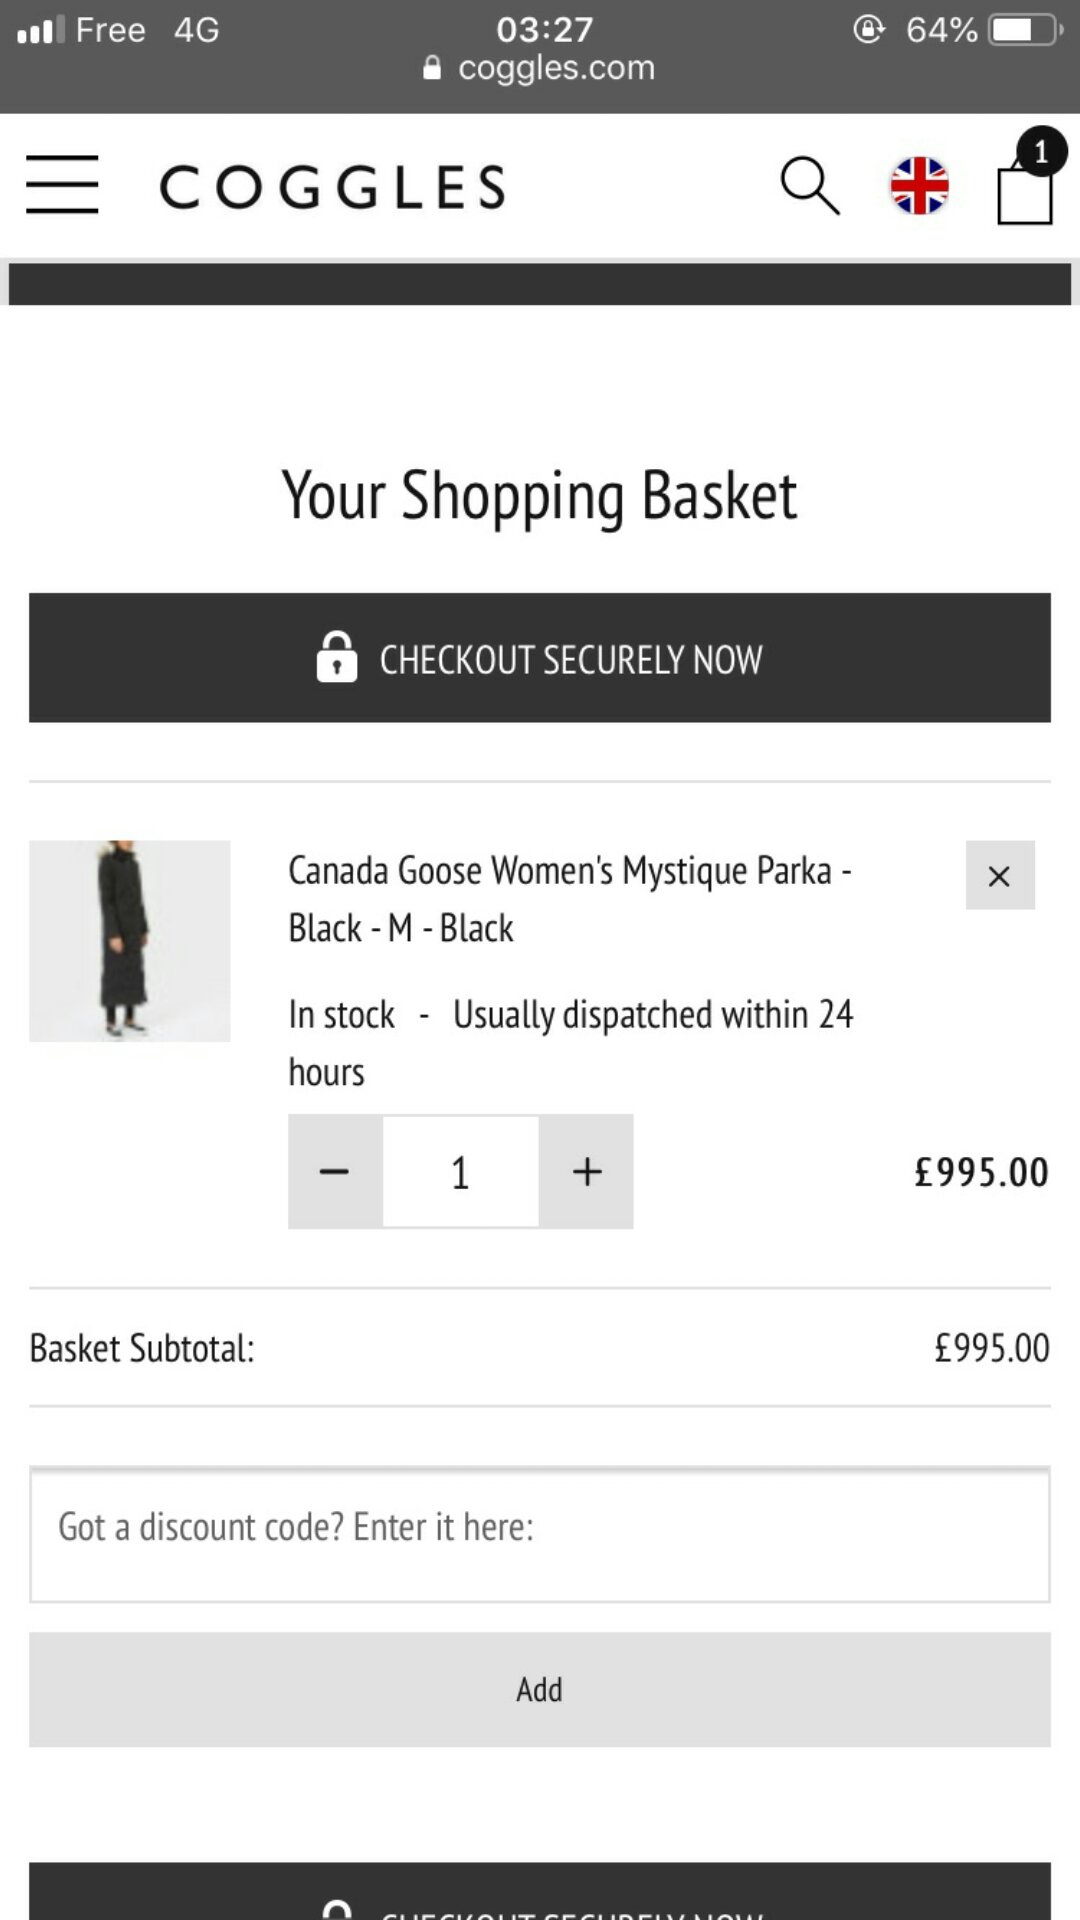Click the top Checkout Securely Now button

pyautogui.click(x=540, y=658)
